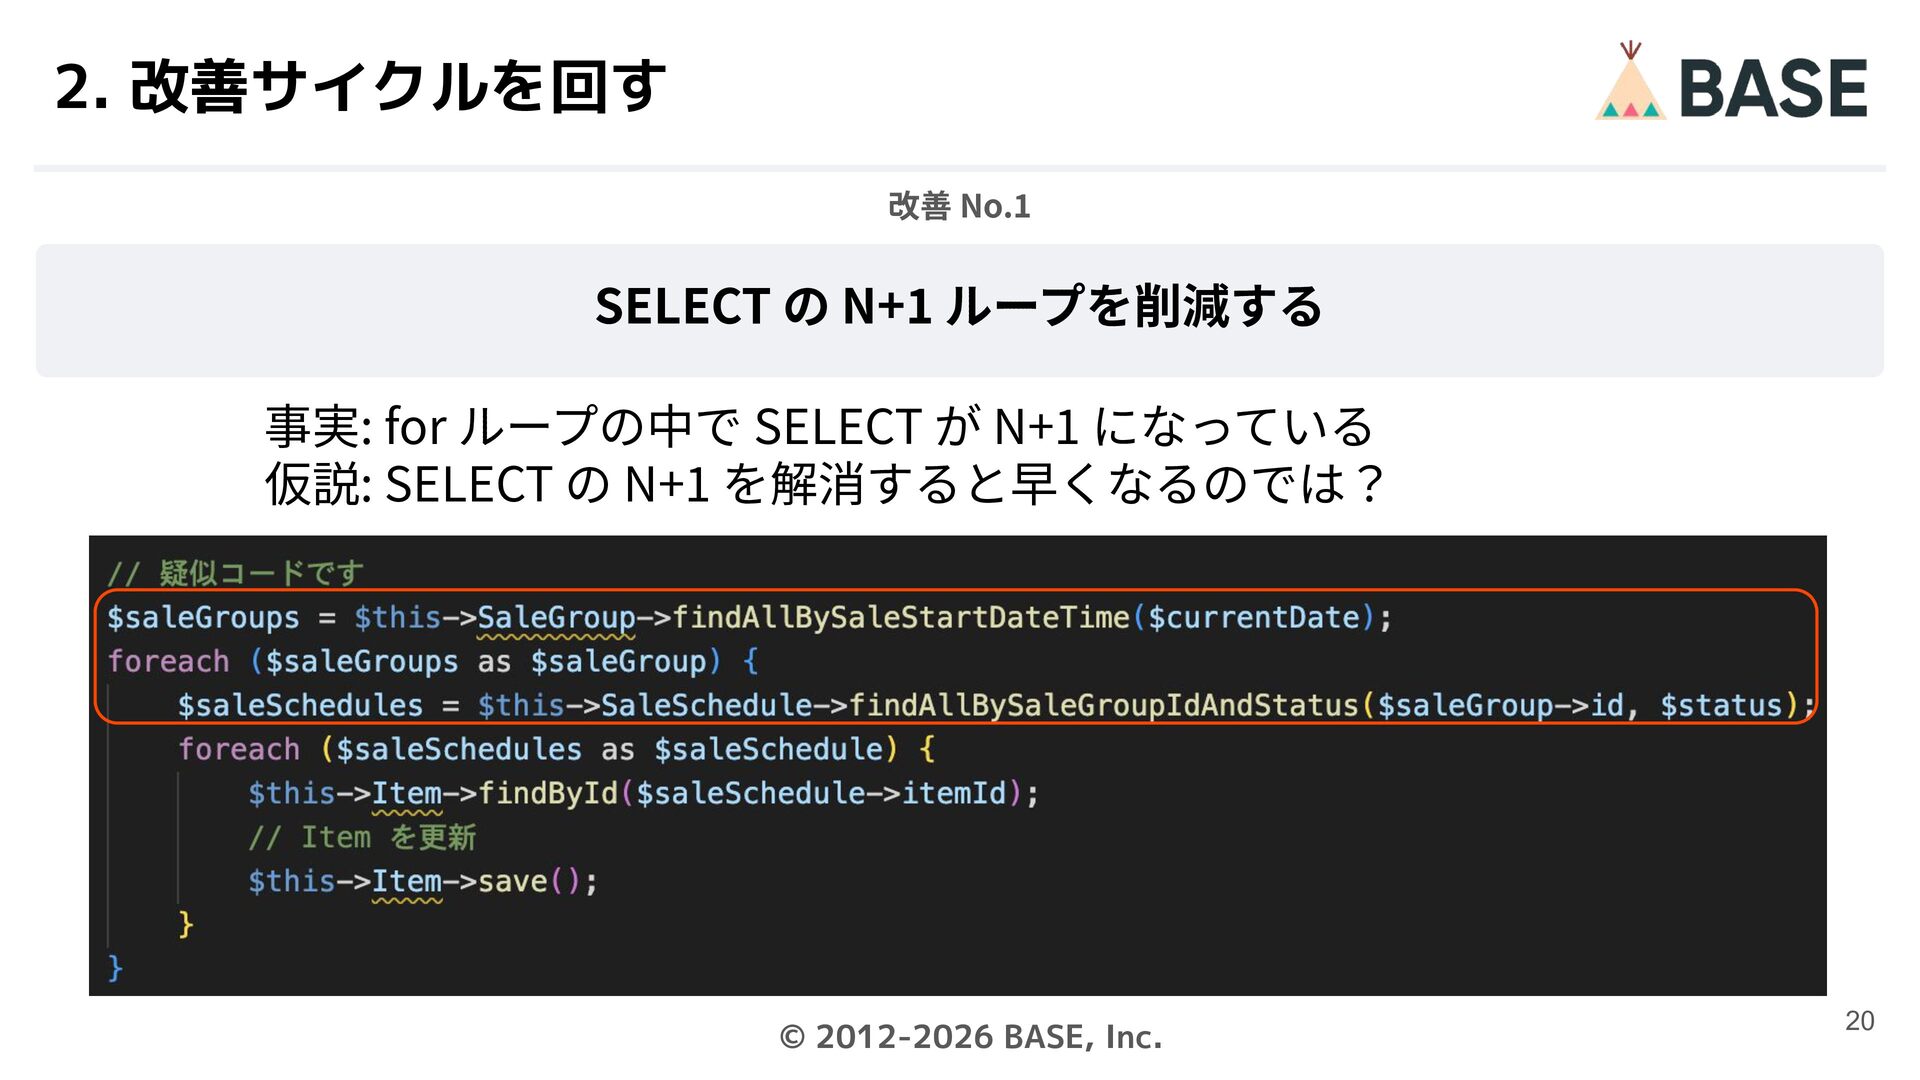Viewport: 1920px width, 1080px height.
Task: Click the 改善 No.1 label
Action: click(x=958, y=206)
